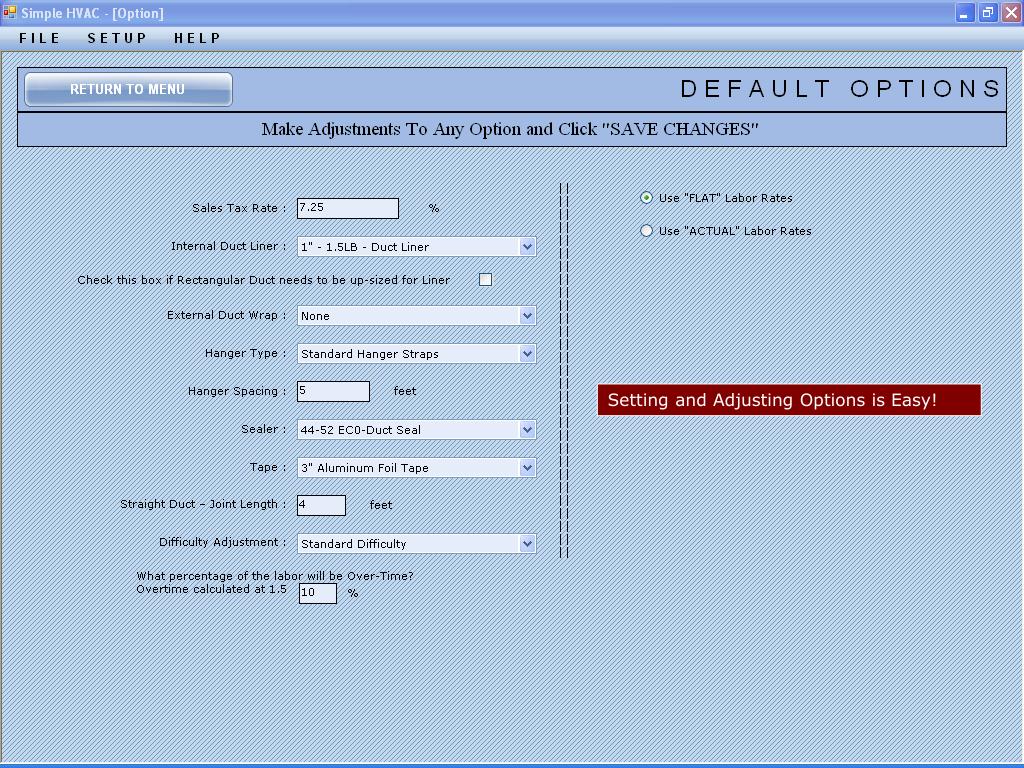Click the Sales Tax Rate input field
Viewport: 1024px width, 768px height.
(x=347, y=208)
